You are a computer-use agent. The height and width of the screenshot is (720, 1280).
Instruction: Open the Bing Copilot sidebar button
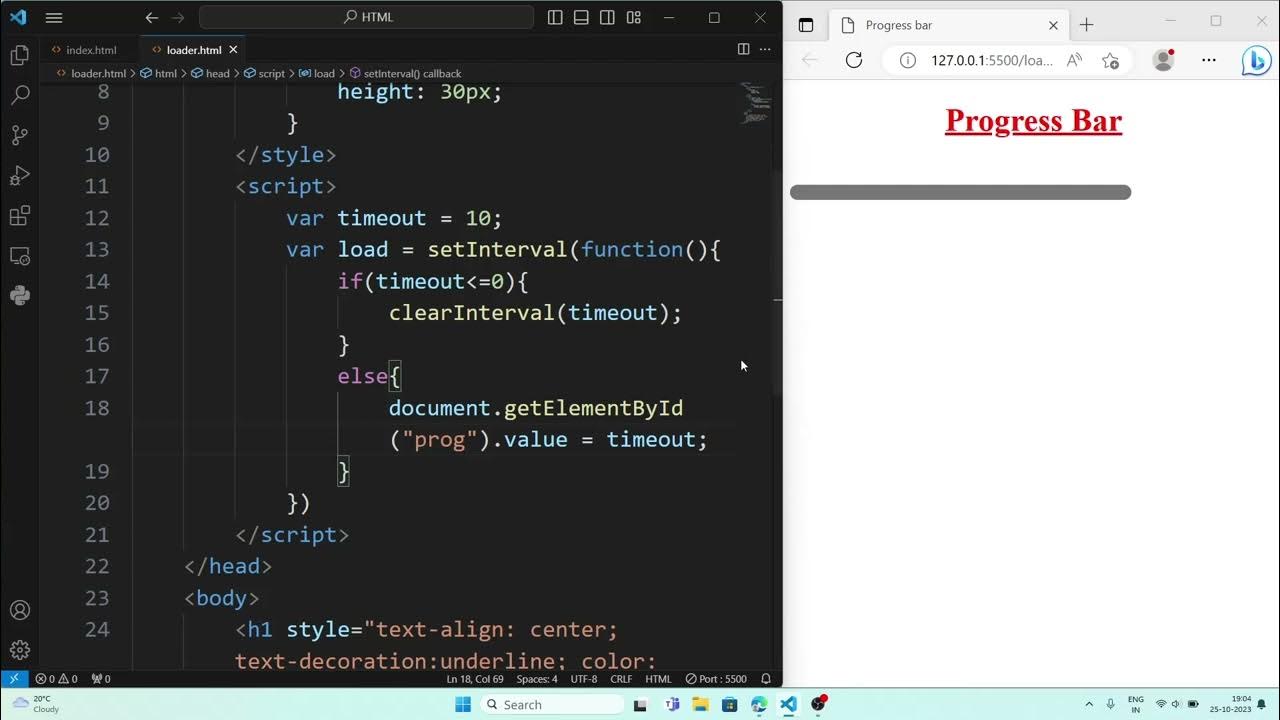1256,60
